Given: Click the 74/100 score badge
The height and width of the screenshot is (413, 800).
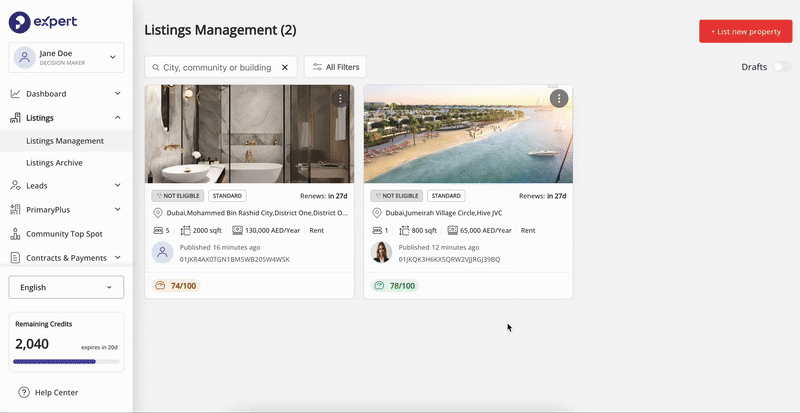Looking at the screenshot, I should click(x=176, y=286).
